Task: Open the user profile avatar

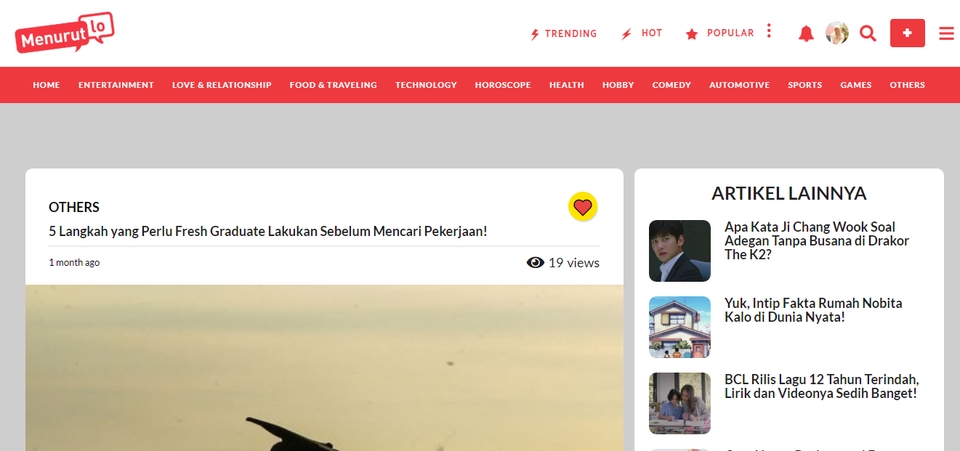Action: tap(836, 33)
